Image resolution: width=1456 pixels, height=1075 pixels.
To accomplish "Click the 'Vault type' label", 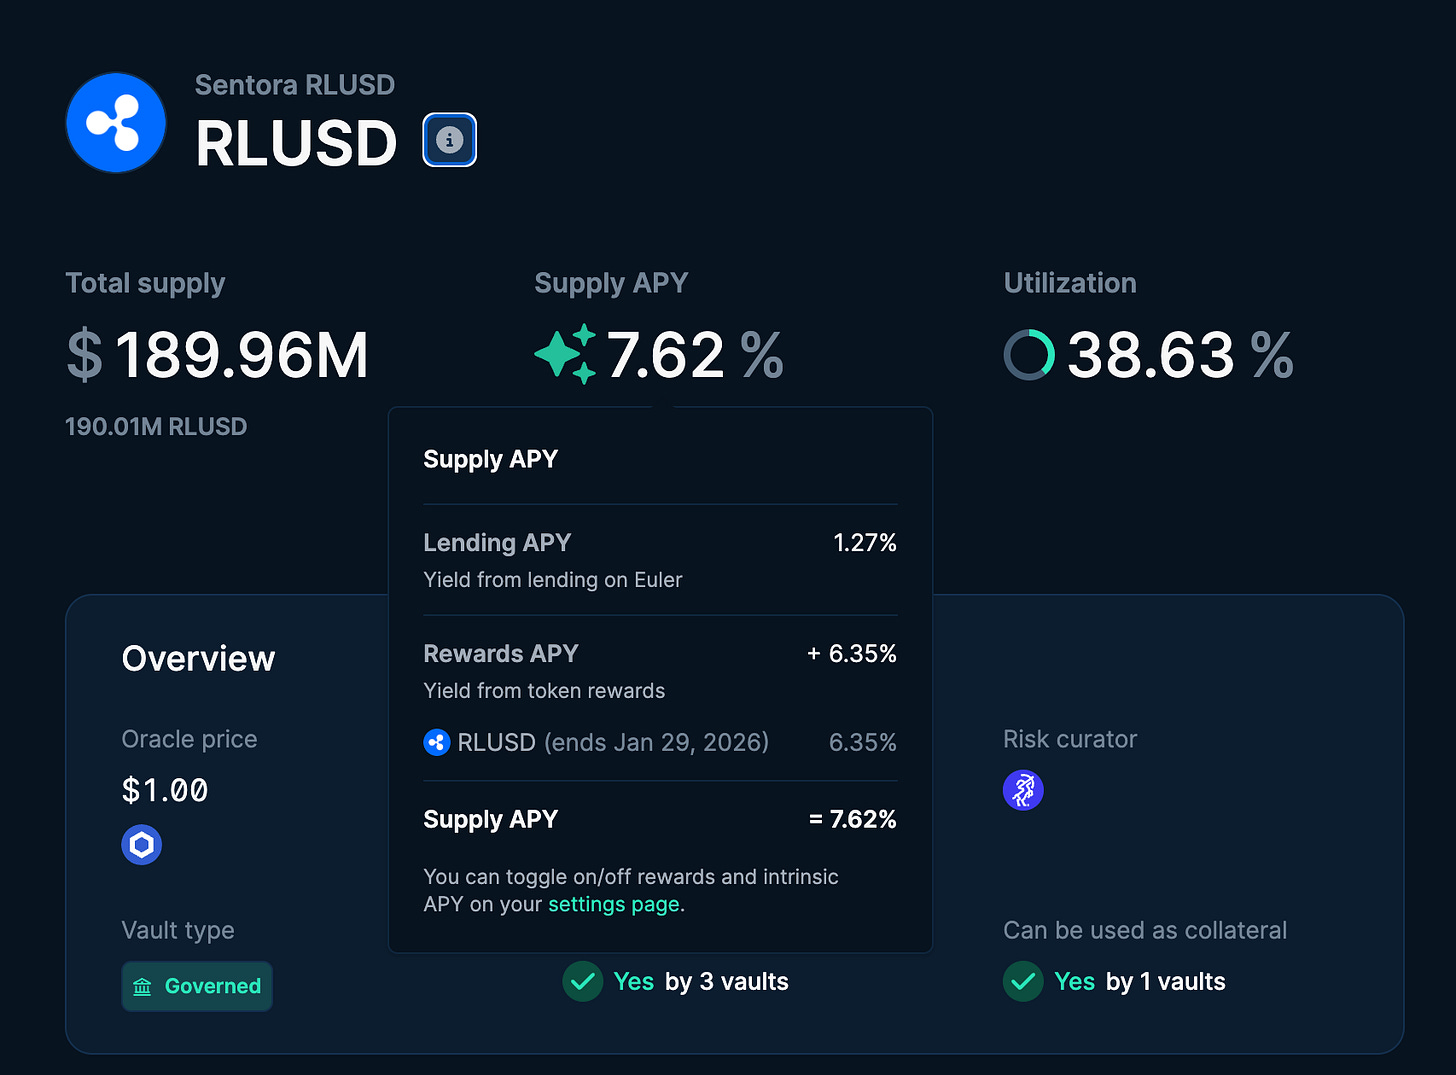I will 178,930.
